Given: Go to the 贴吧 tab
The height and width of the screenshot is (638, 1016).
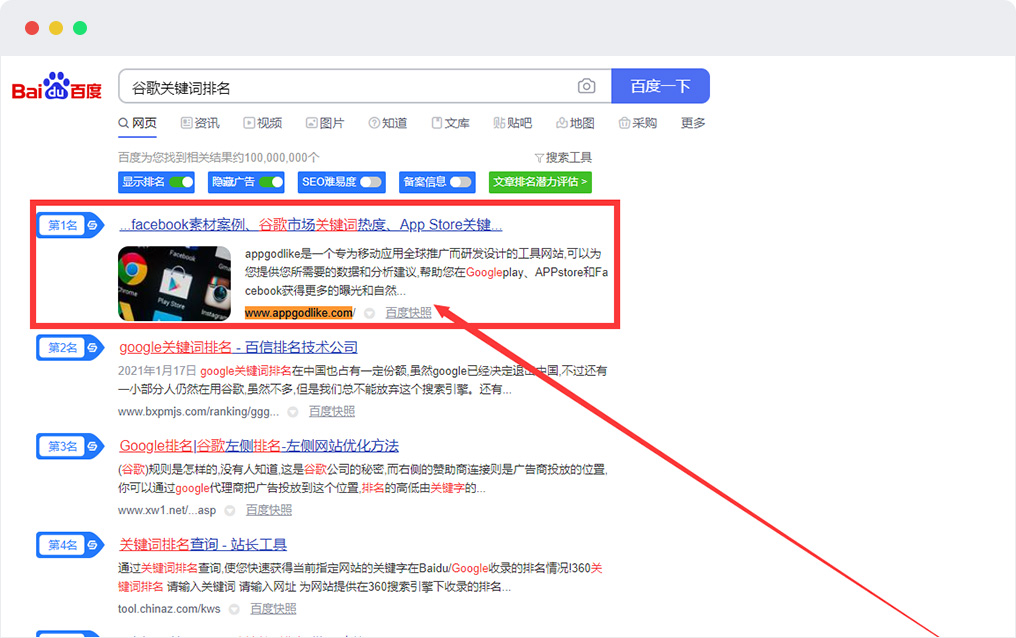Looking at the screenshot, I should pyautogui.click(x=513, y=123).
